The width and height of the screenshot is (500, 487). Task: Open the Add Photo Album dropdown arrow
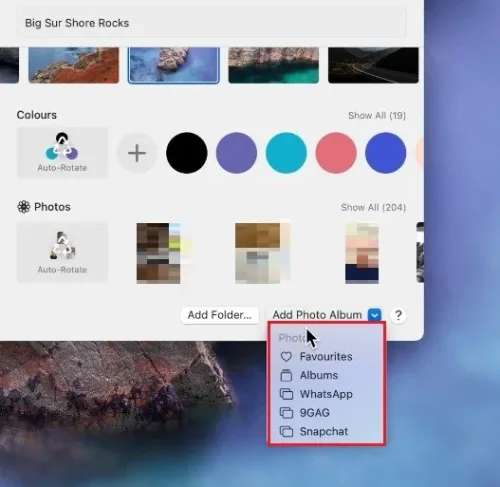(374, 315)
